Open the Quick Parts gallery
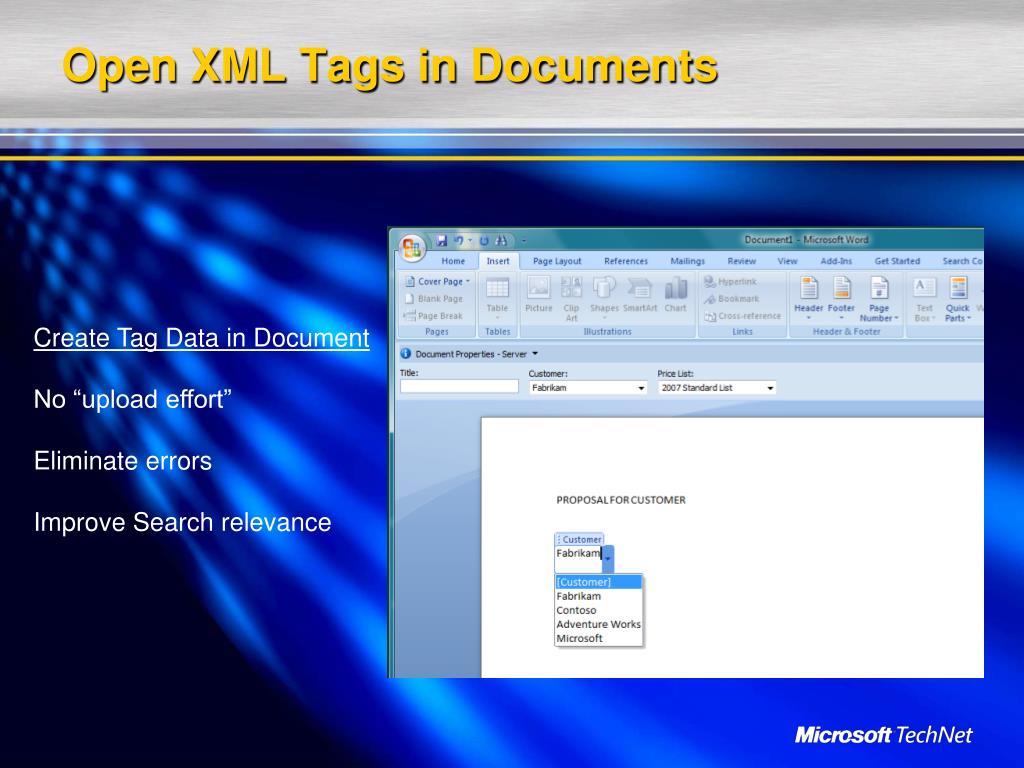This screenshot has height=768, width=1024. 957,299
